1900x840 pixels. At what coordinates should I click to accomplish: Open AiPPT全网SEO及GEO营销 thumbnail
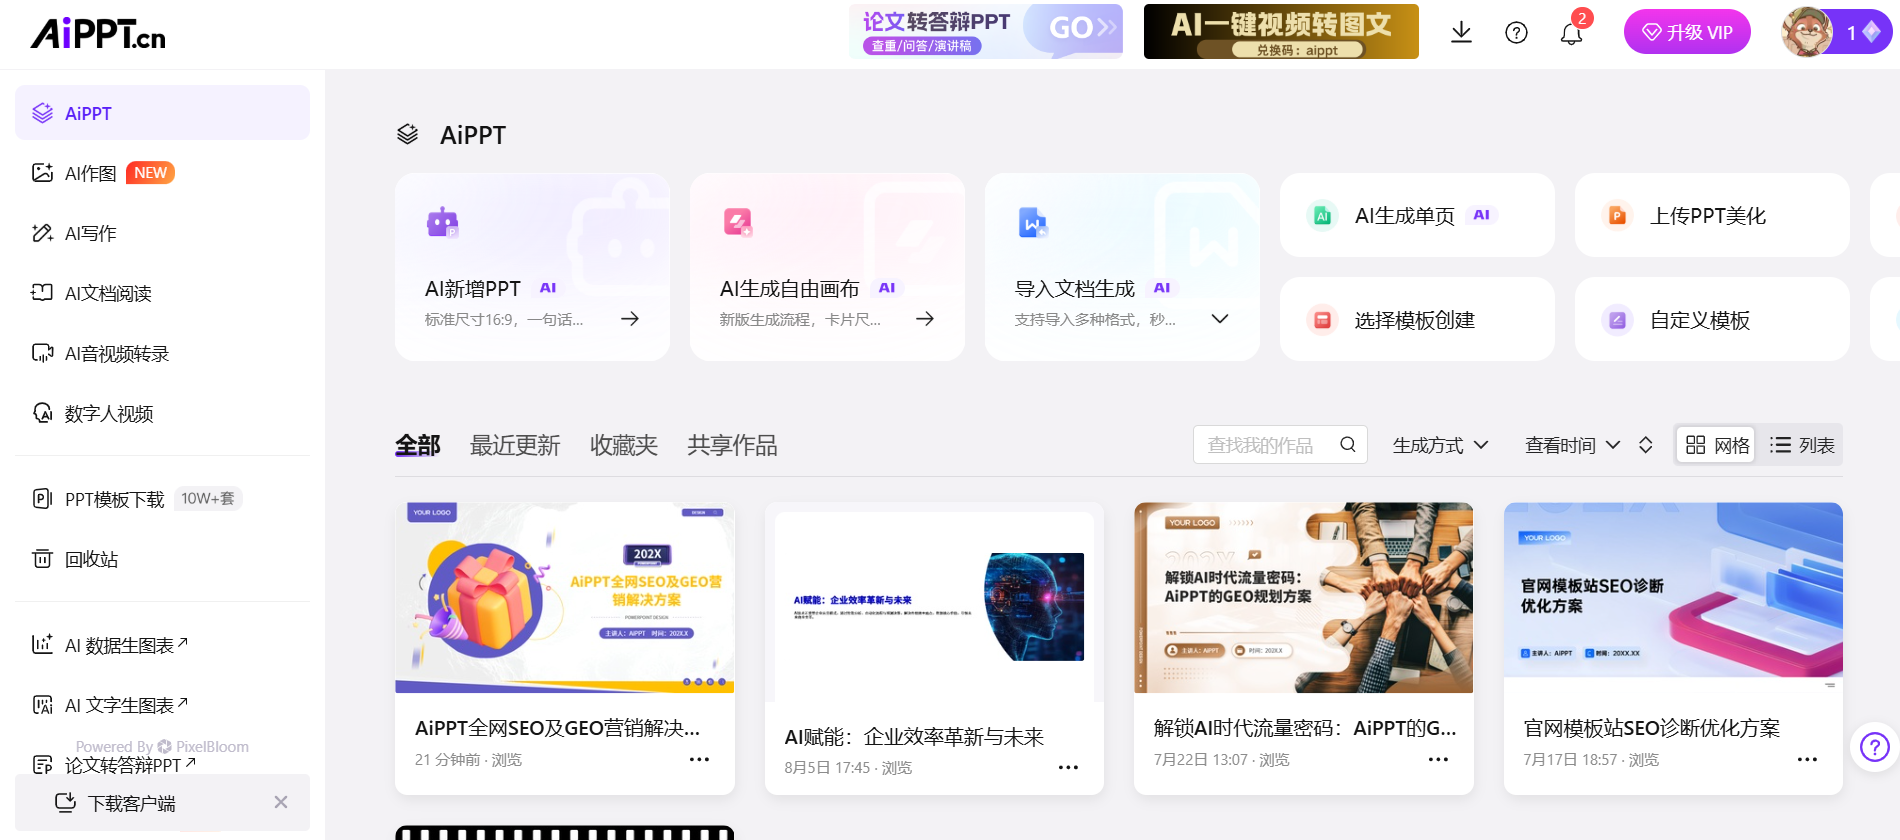[x=565, y=598]
